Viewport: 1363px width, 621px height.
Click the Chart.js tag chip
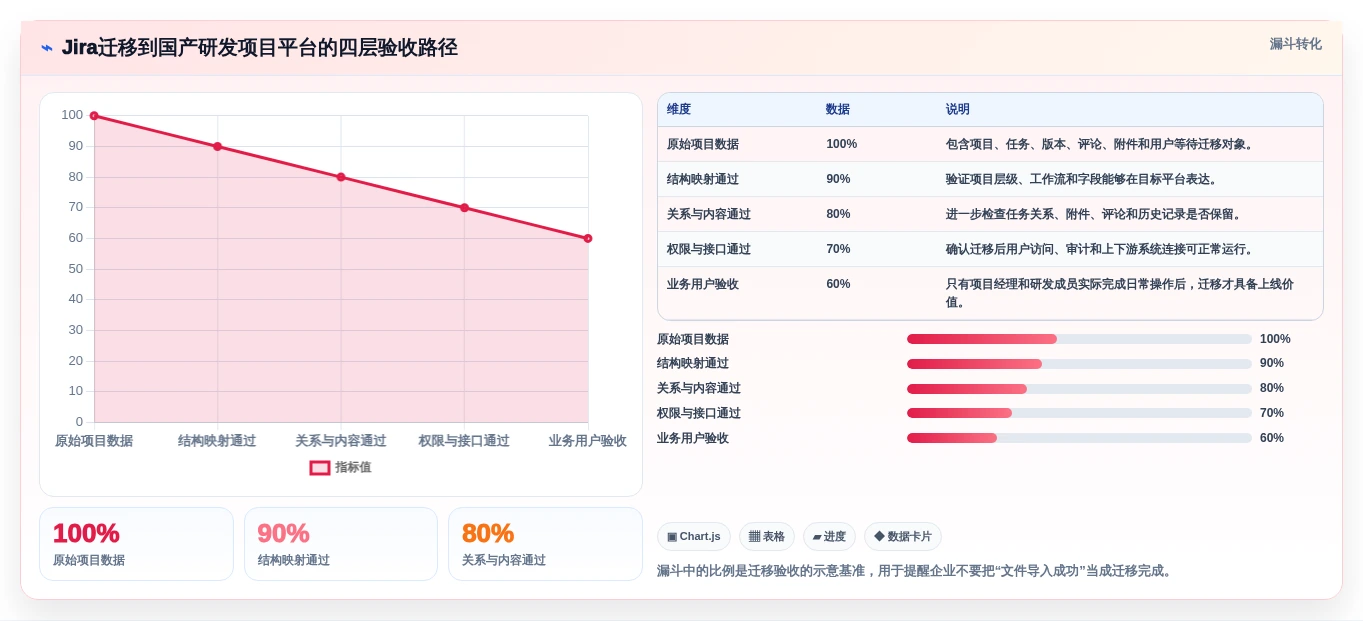[x=694, y=537]
